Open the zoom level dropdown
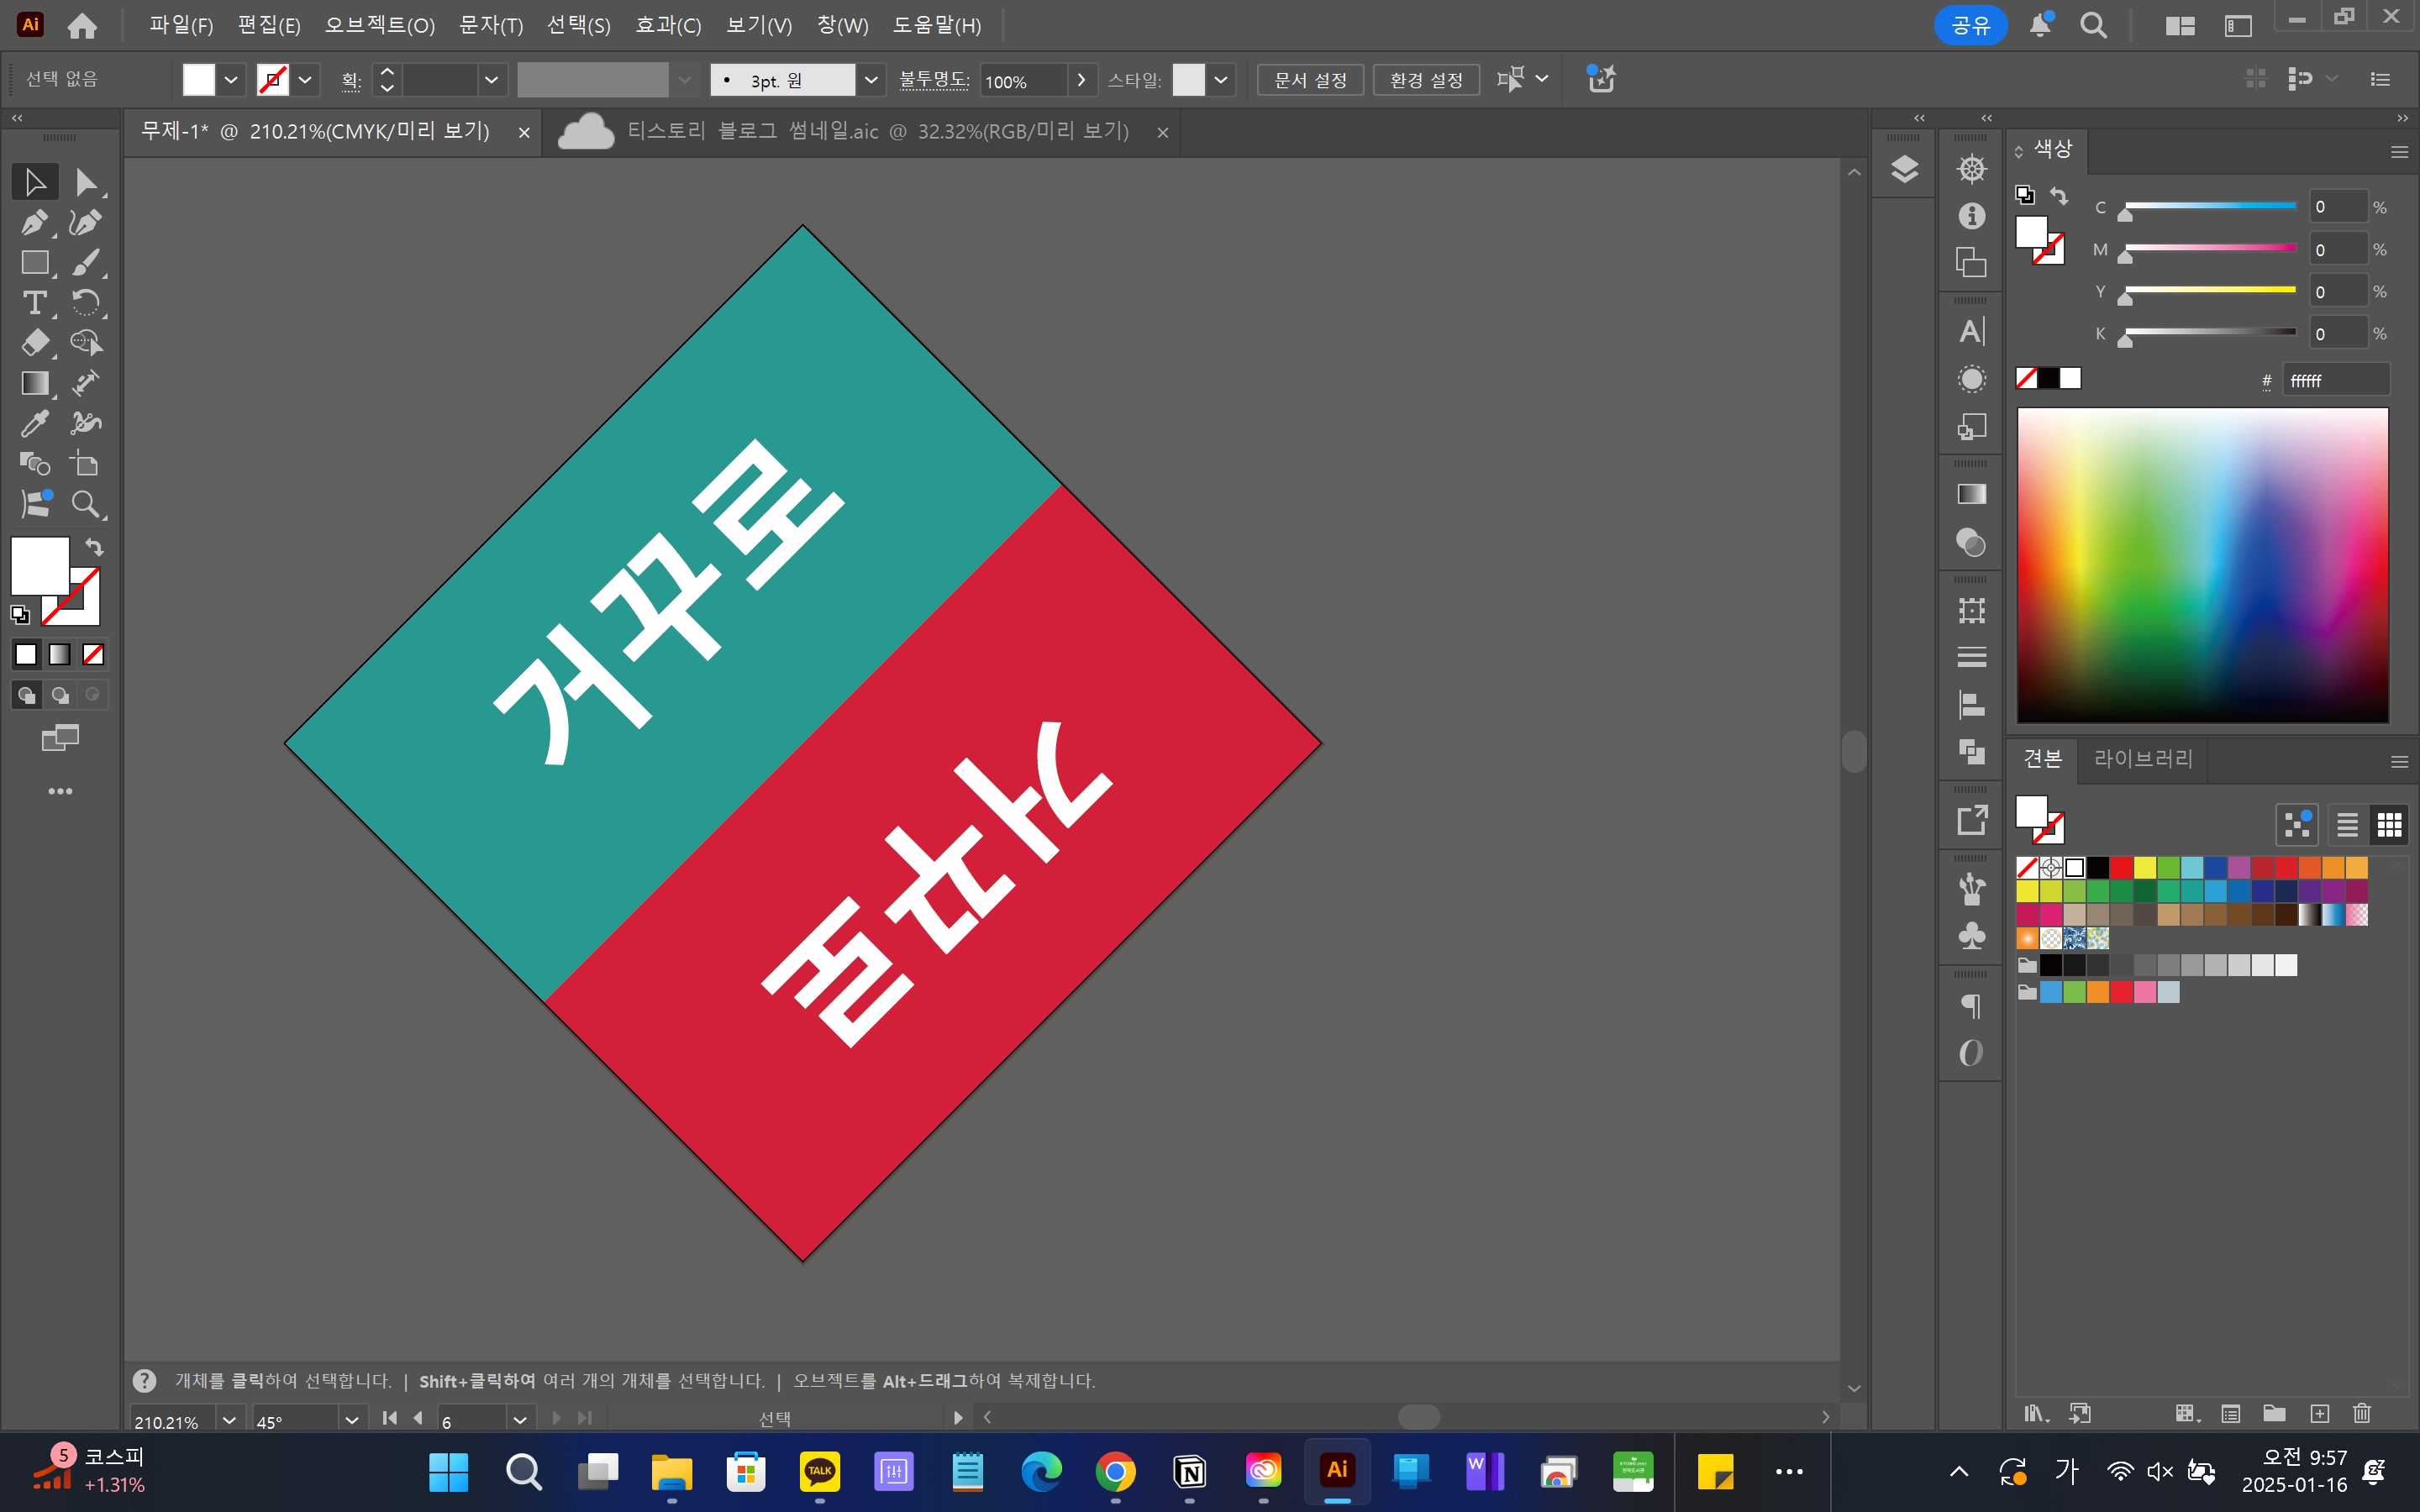This screenshot has height=1512, width=2420. point(229,1419)
